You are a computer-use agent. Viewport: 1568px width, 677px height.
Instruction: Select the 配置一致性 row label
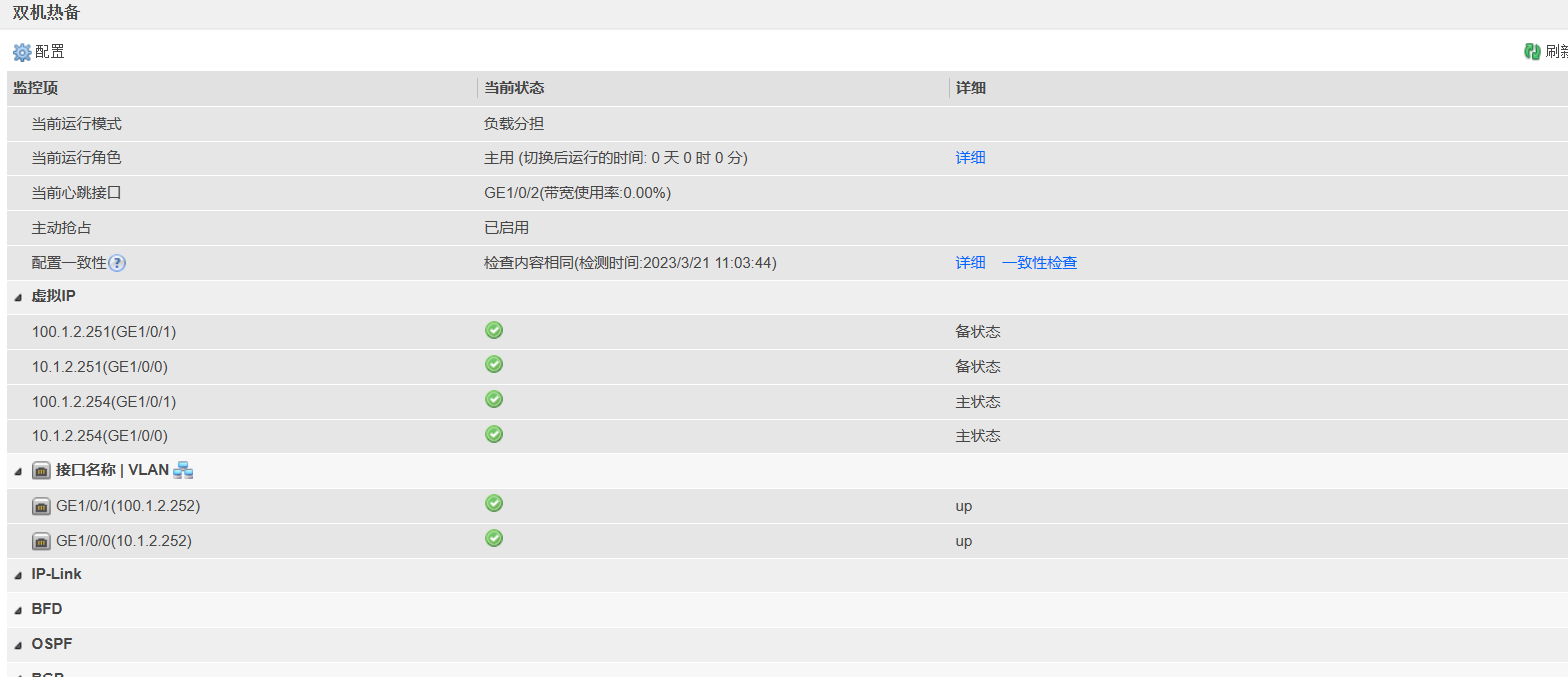[69, 263]
